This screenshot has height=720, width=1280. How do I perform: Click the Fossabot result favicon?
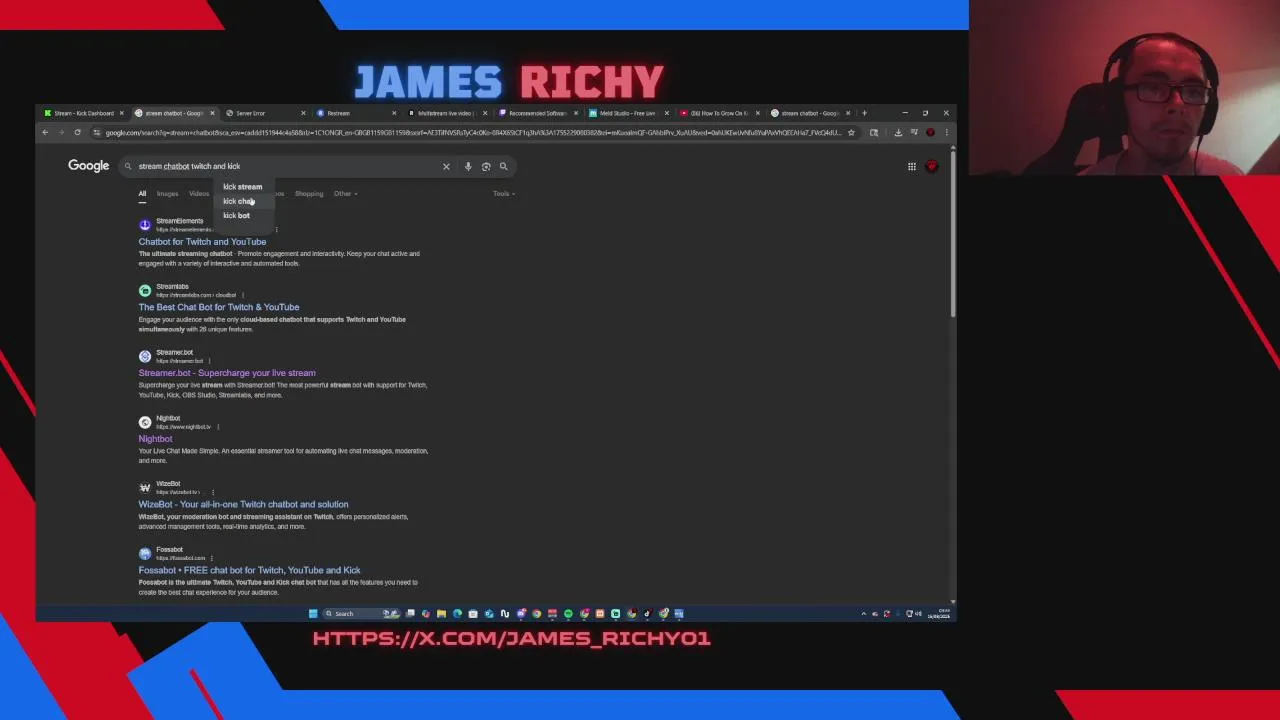(145, 553)
